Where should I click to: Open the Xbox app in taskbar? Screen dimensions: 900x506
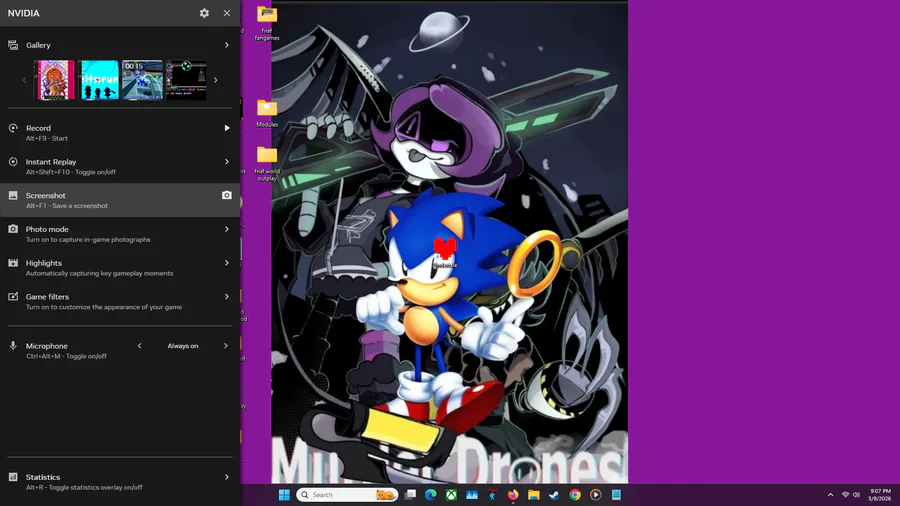pyautogui.click(x=451, y=495)
